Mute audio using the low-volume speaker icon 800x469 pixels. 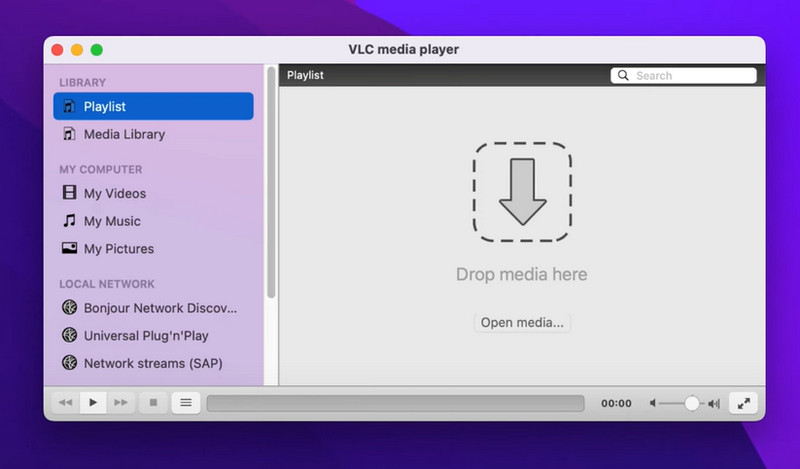pos(653,403)
